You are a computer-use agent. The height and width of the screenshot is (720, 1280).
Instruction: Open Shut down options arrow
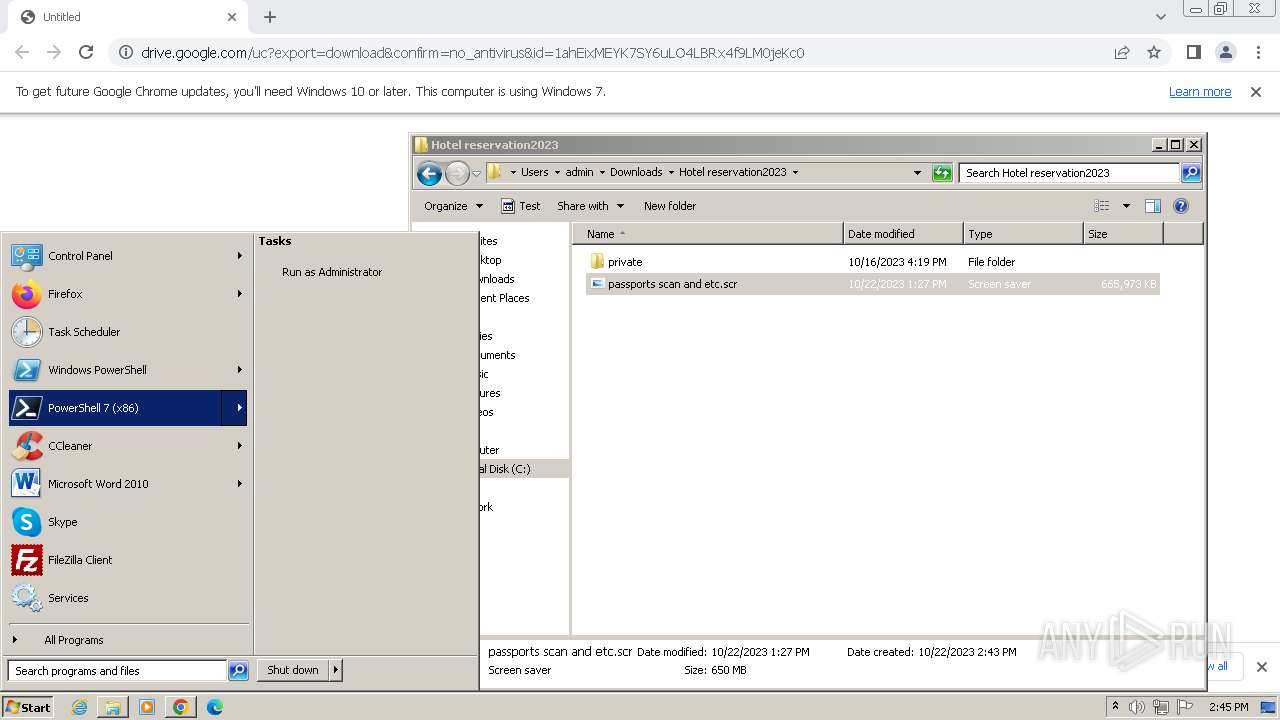pyautogui.click(x=335, y=670)
